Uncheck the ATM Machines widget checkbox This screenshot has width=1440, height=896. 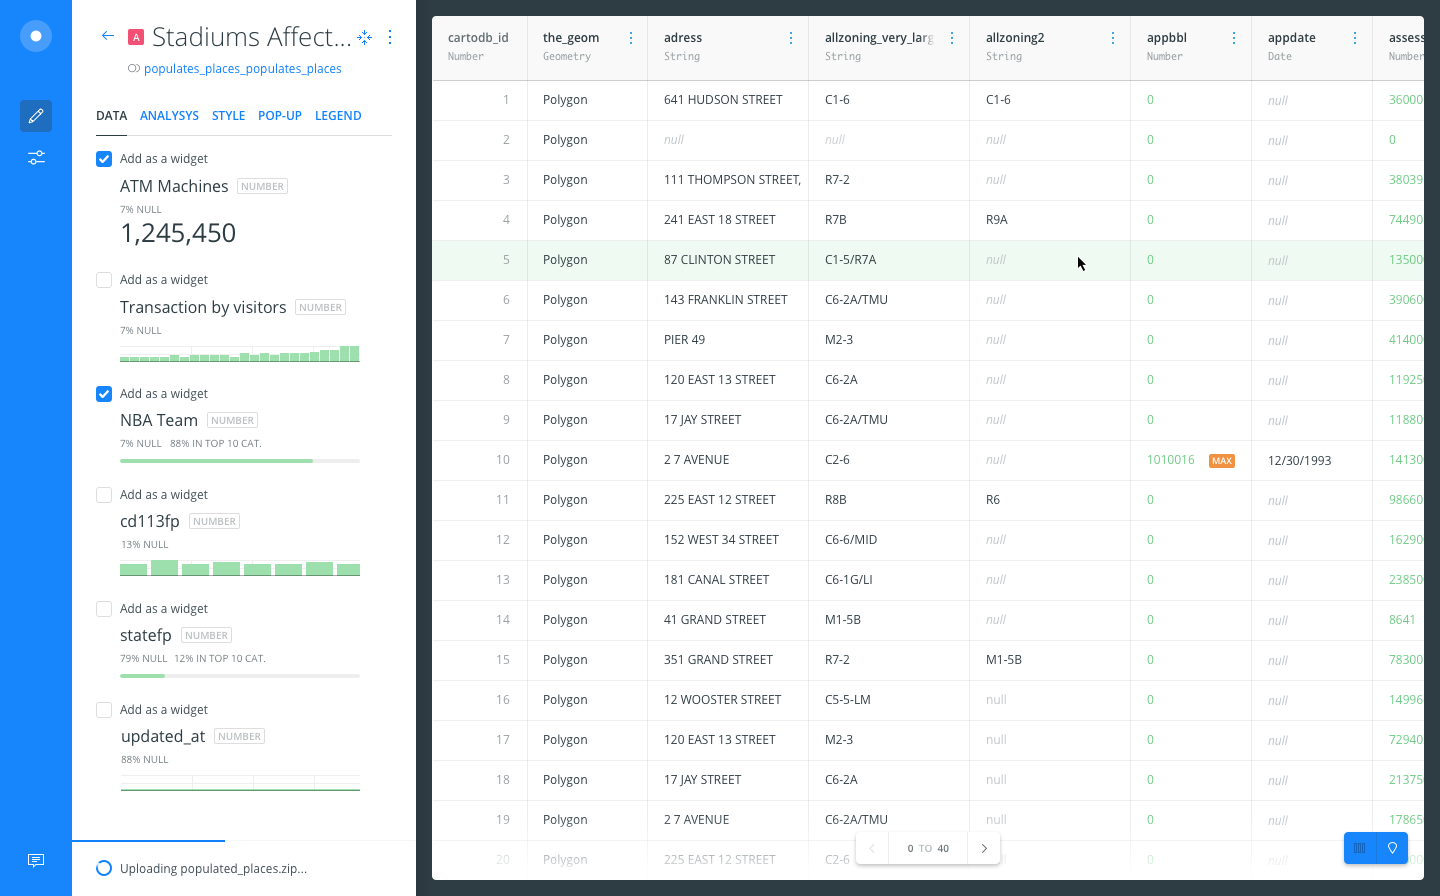[104, 159]
